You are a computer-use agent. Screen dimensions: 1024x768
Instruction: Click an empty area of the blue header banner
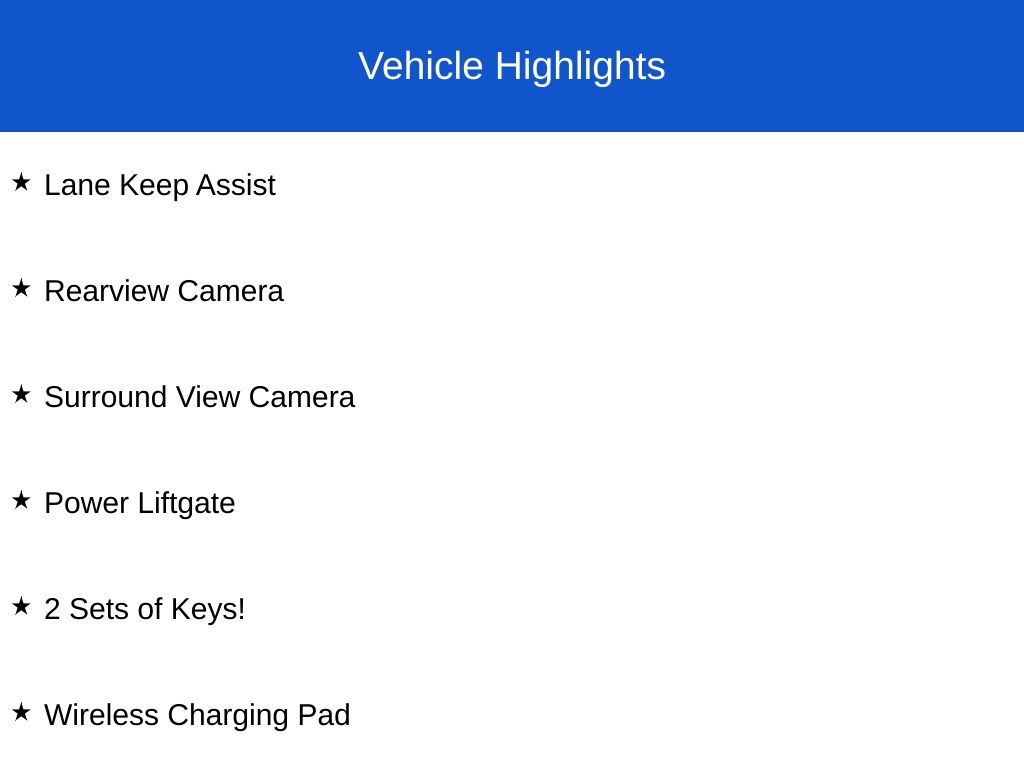[x=850, y=66]
